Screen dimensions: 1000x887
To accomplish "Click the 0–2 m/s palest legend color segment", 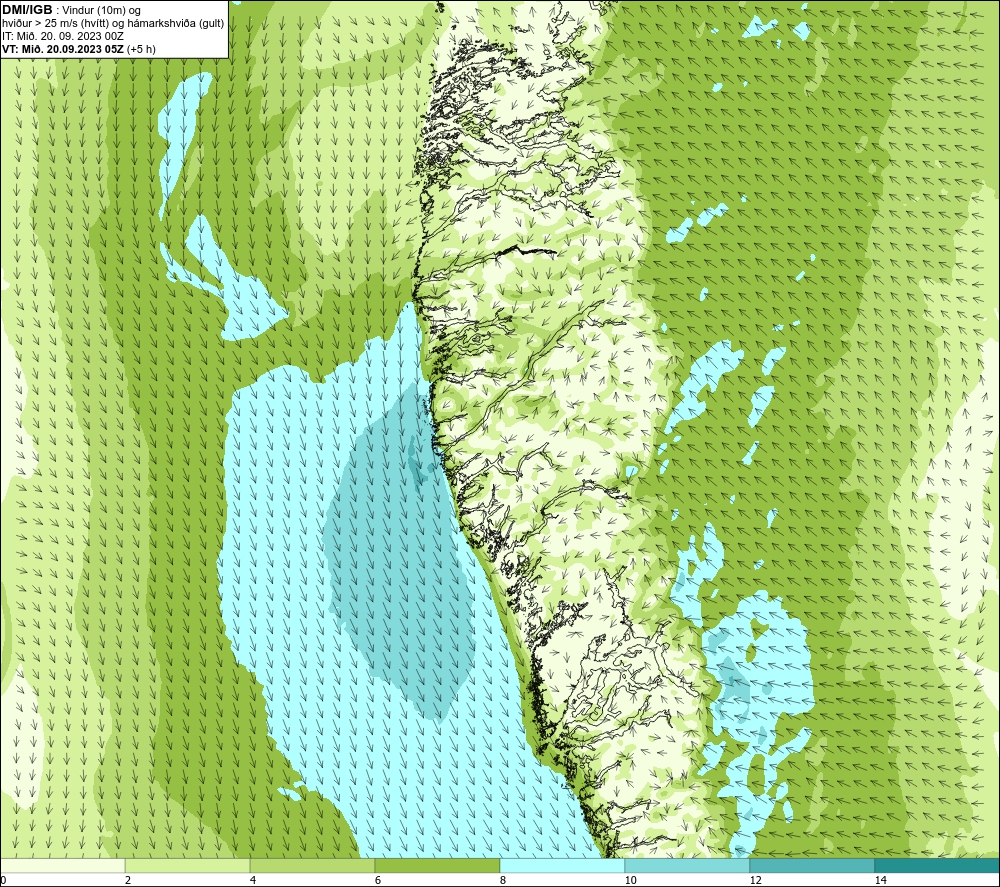I will coord(62,865).
